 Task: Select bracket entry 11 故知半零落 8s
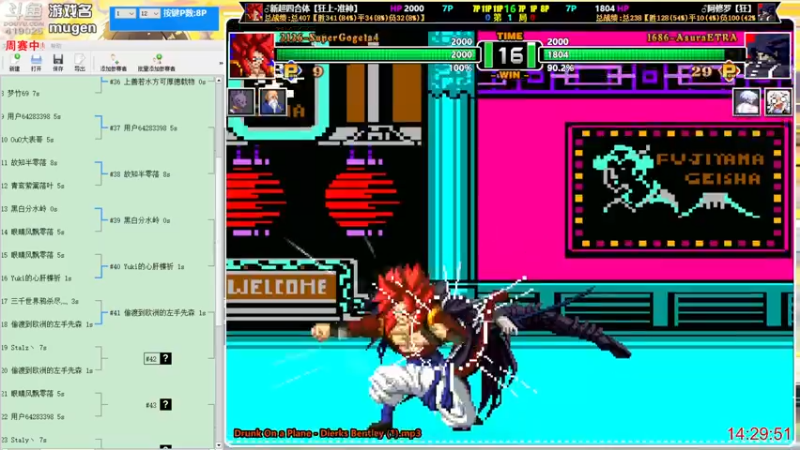point(30,163)
